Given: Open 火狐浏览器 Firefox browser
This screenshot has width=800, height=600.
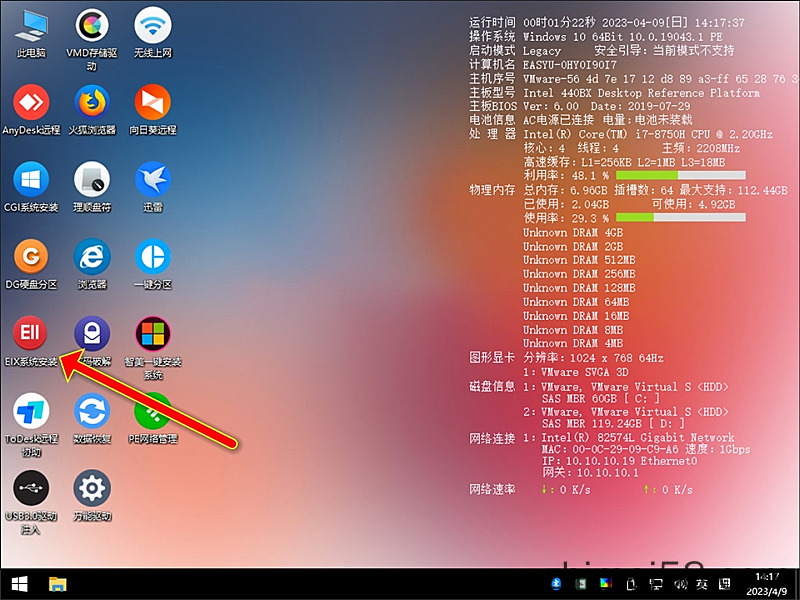Looking at the screenshot, I should [x=92, y=110].
